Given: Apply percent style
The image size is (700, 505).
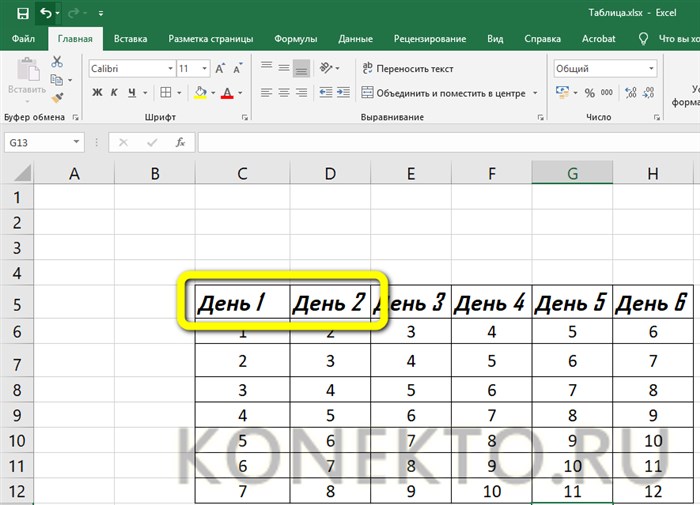Looking at the screenshot, I should [589, 93].
